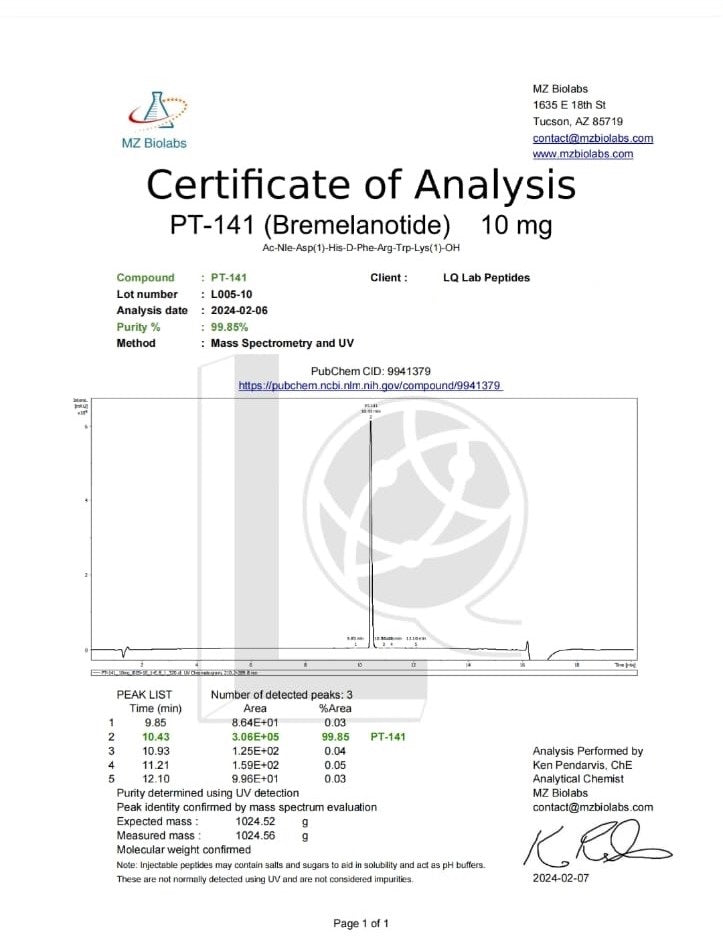Click the main chromatogram peak
The width and height of the screenshot is (723, 948).
click(371, 532)
